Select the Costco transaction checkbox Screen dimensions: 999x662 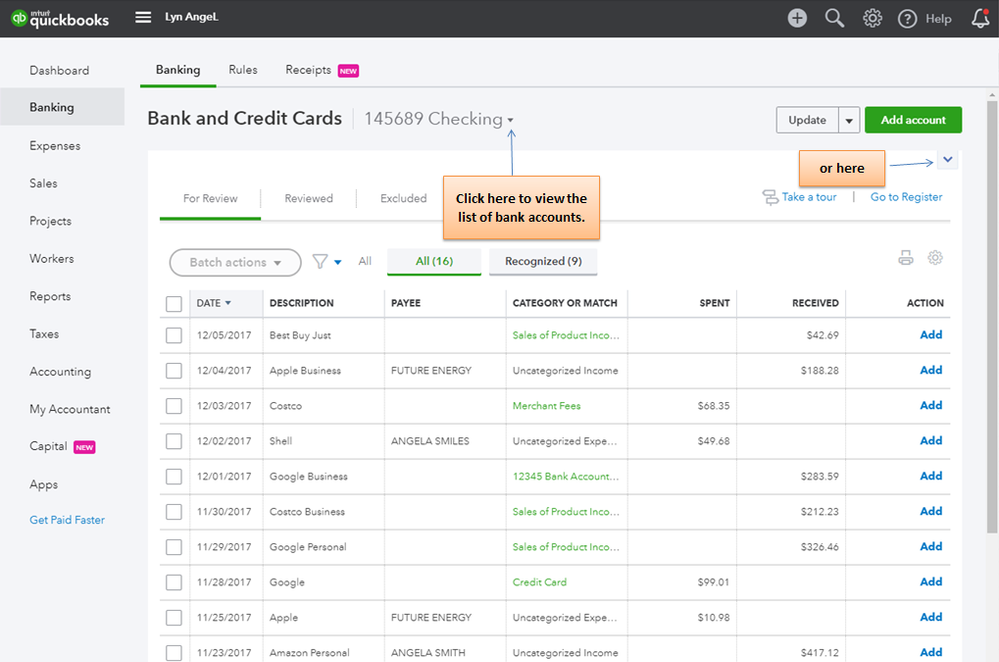tap(174, 406)
